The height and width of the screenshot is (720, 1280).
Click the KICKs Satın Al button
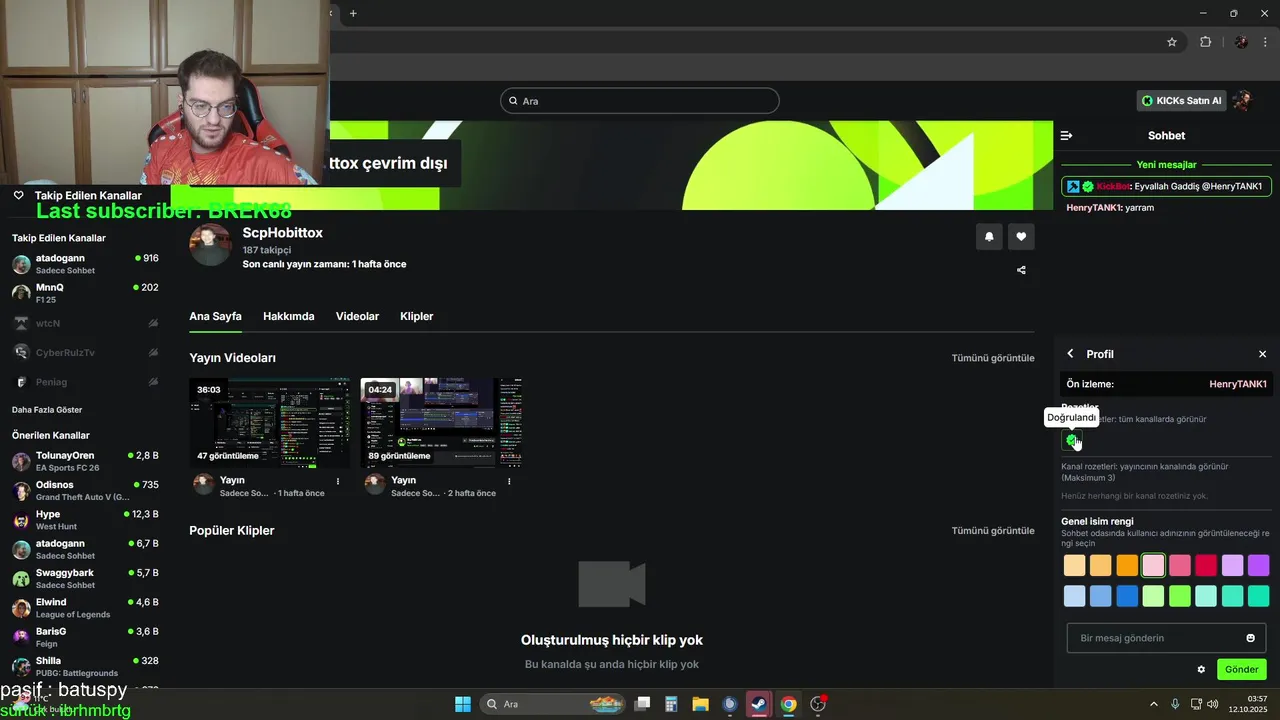point(1181,100)
